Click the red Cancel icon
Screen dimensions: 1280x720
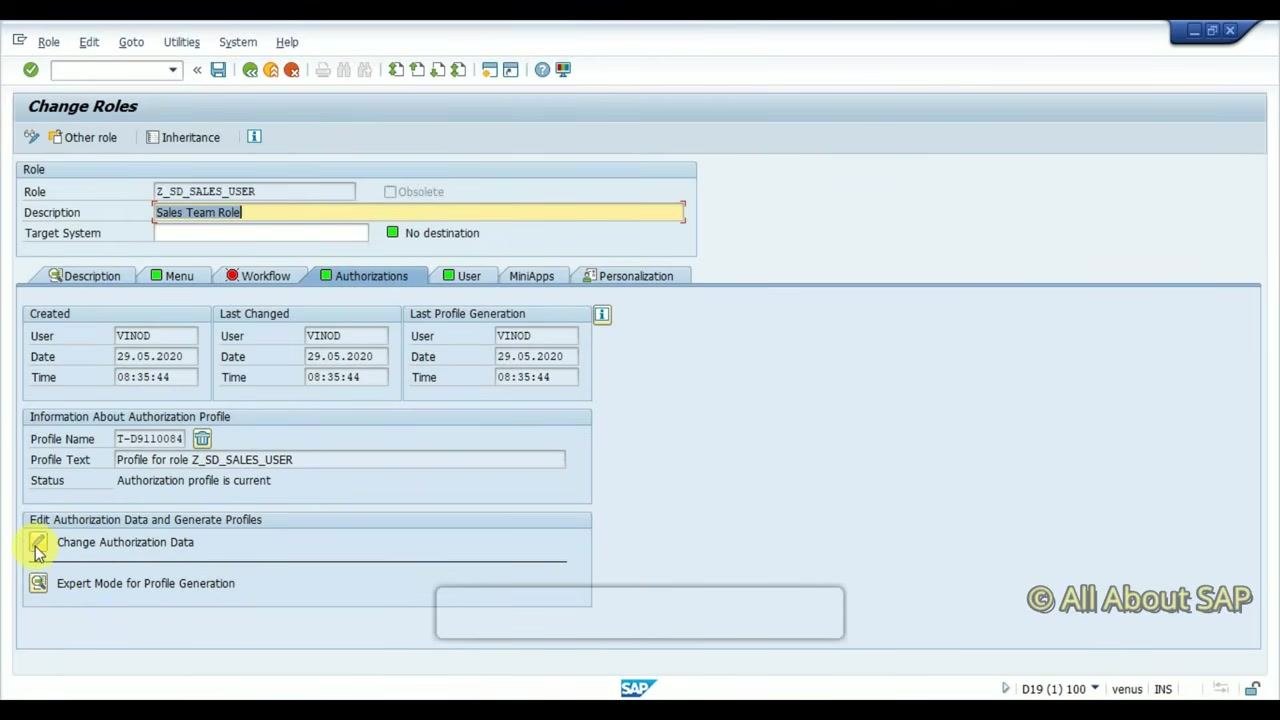291,70
